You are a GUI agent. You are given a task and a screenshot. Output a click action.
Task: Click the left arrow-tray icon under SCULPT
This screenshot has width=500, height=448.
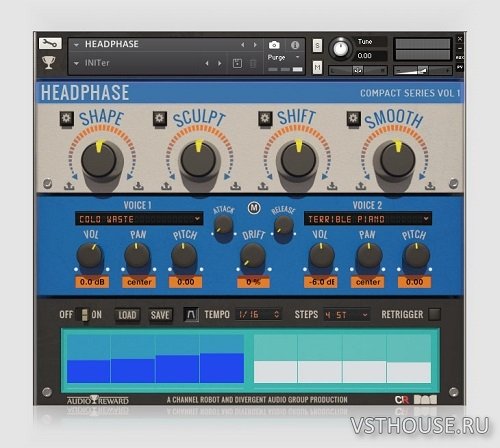(x=166, y=186)
